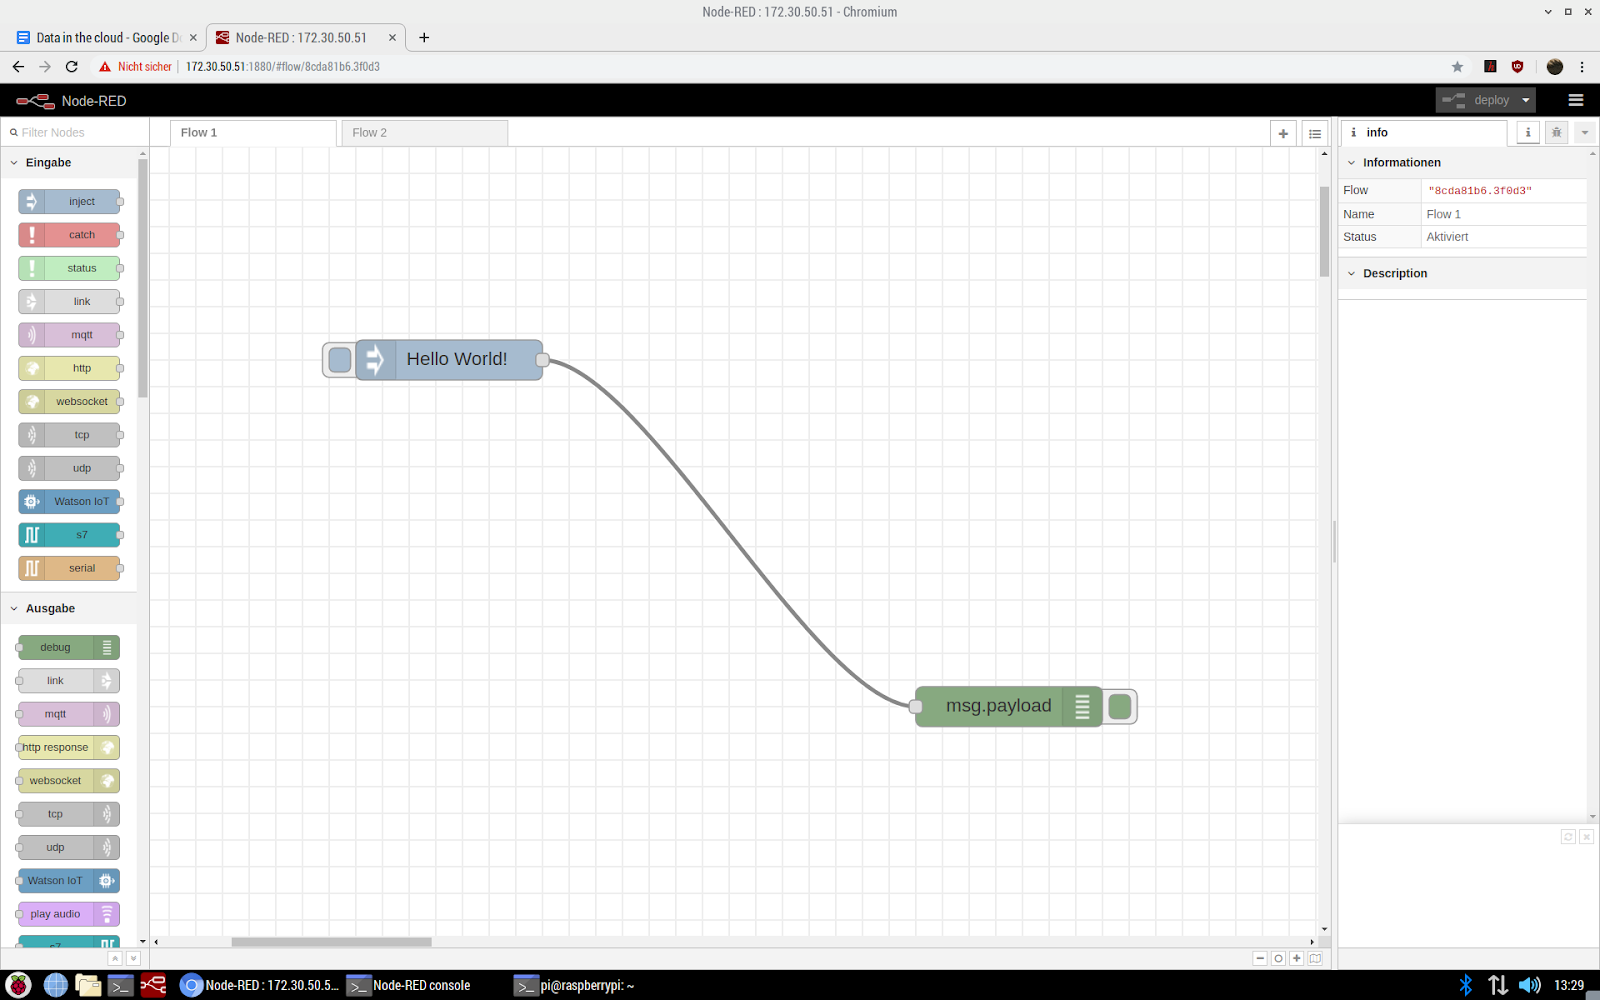Viewport: 1600px width, 1000px height.
Task: Open the Node-RED main menu
Action: tap(1576, 100)
